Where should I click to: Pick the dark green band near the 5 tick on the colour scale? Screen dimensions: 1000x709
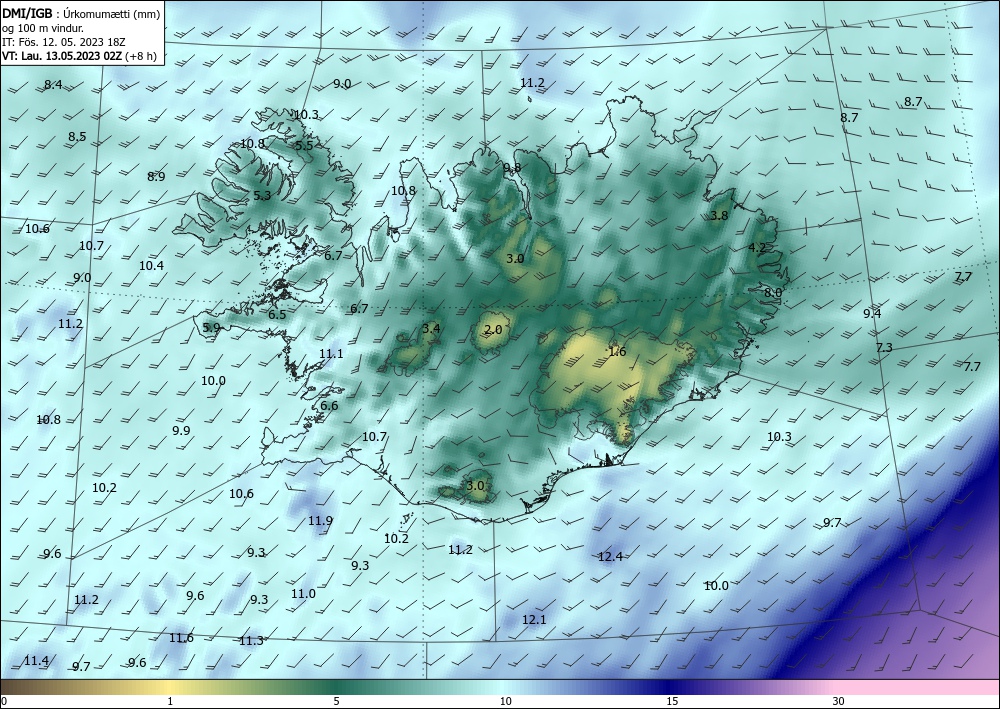(338, 687)
